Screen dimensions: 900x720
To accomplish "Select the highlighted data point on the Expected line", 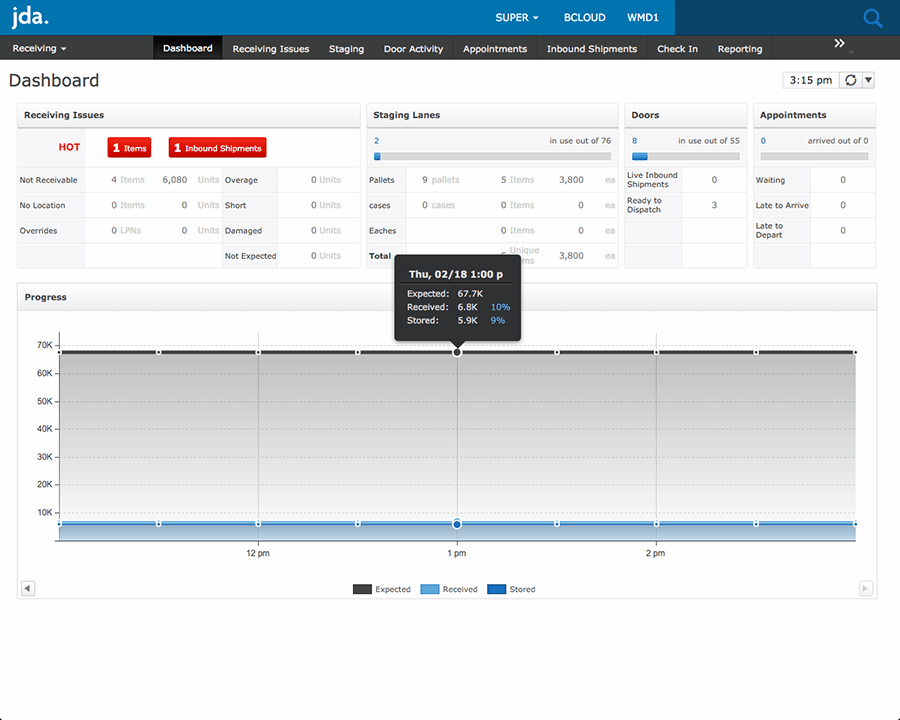I will [457, 351].
